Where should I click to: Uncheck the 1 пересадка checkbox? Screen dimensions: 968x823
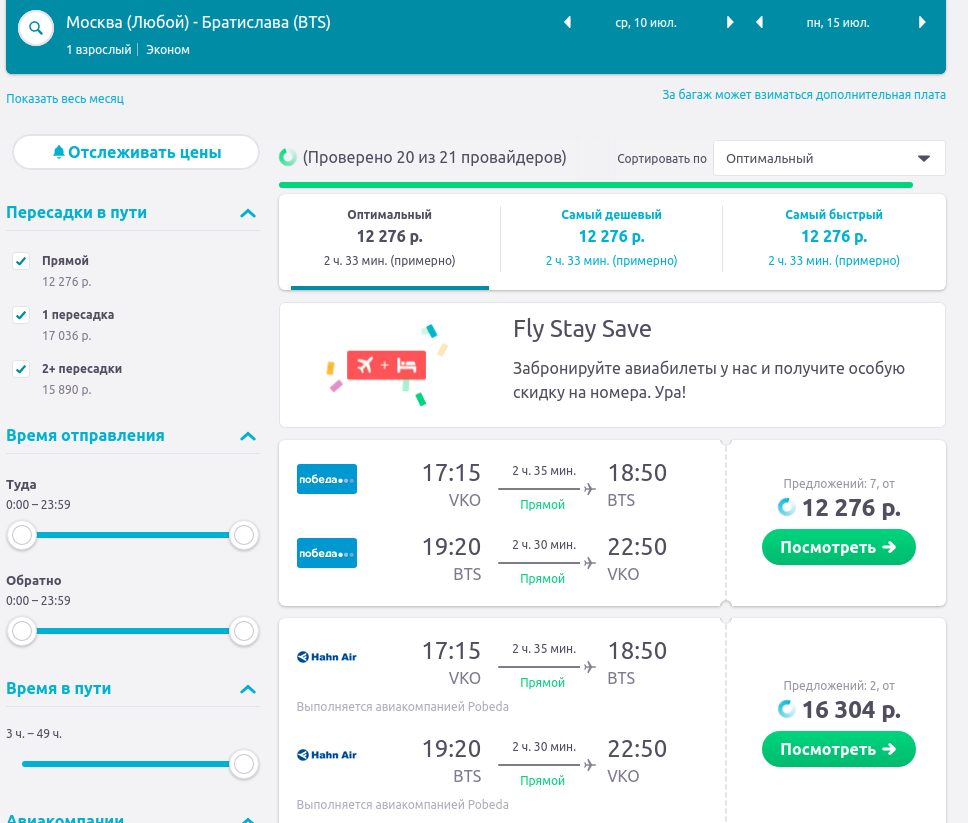(21, 315)
